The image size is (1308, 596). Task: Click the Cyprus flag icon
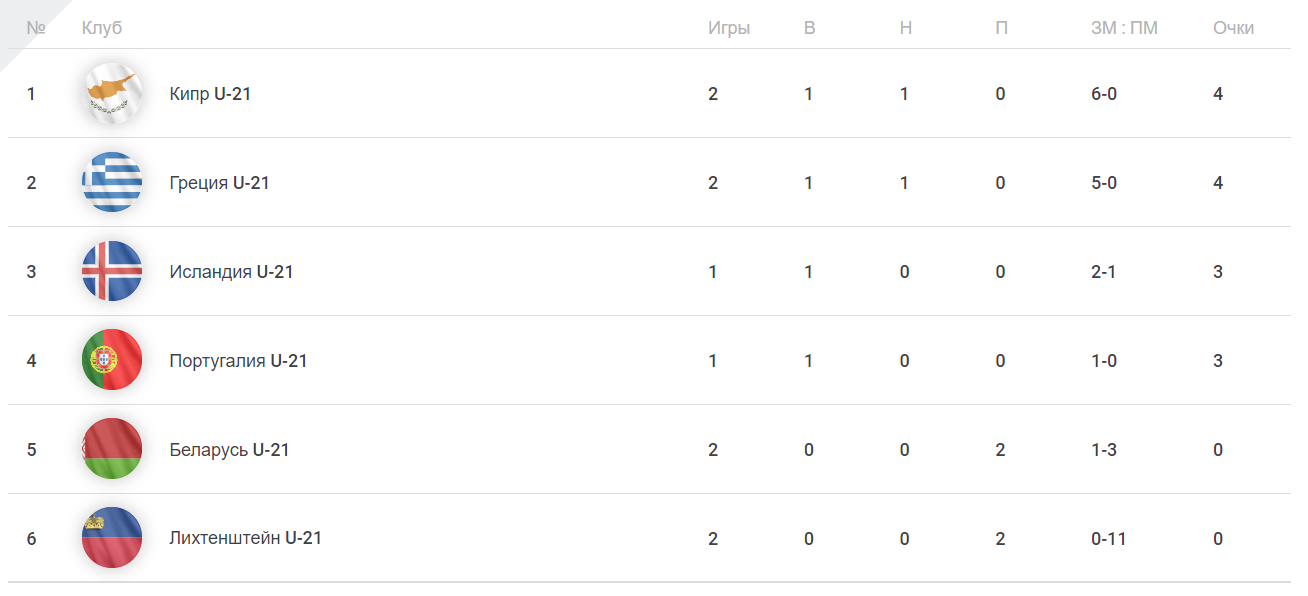click(112, 94)
